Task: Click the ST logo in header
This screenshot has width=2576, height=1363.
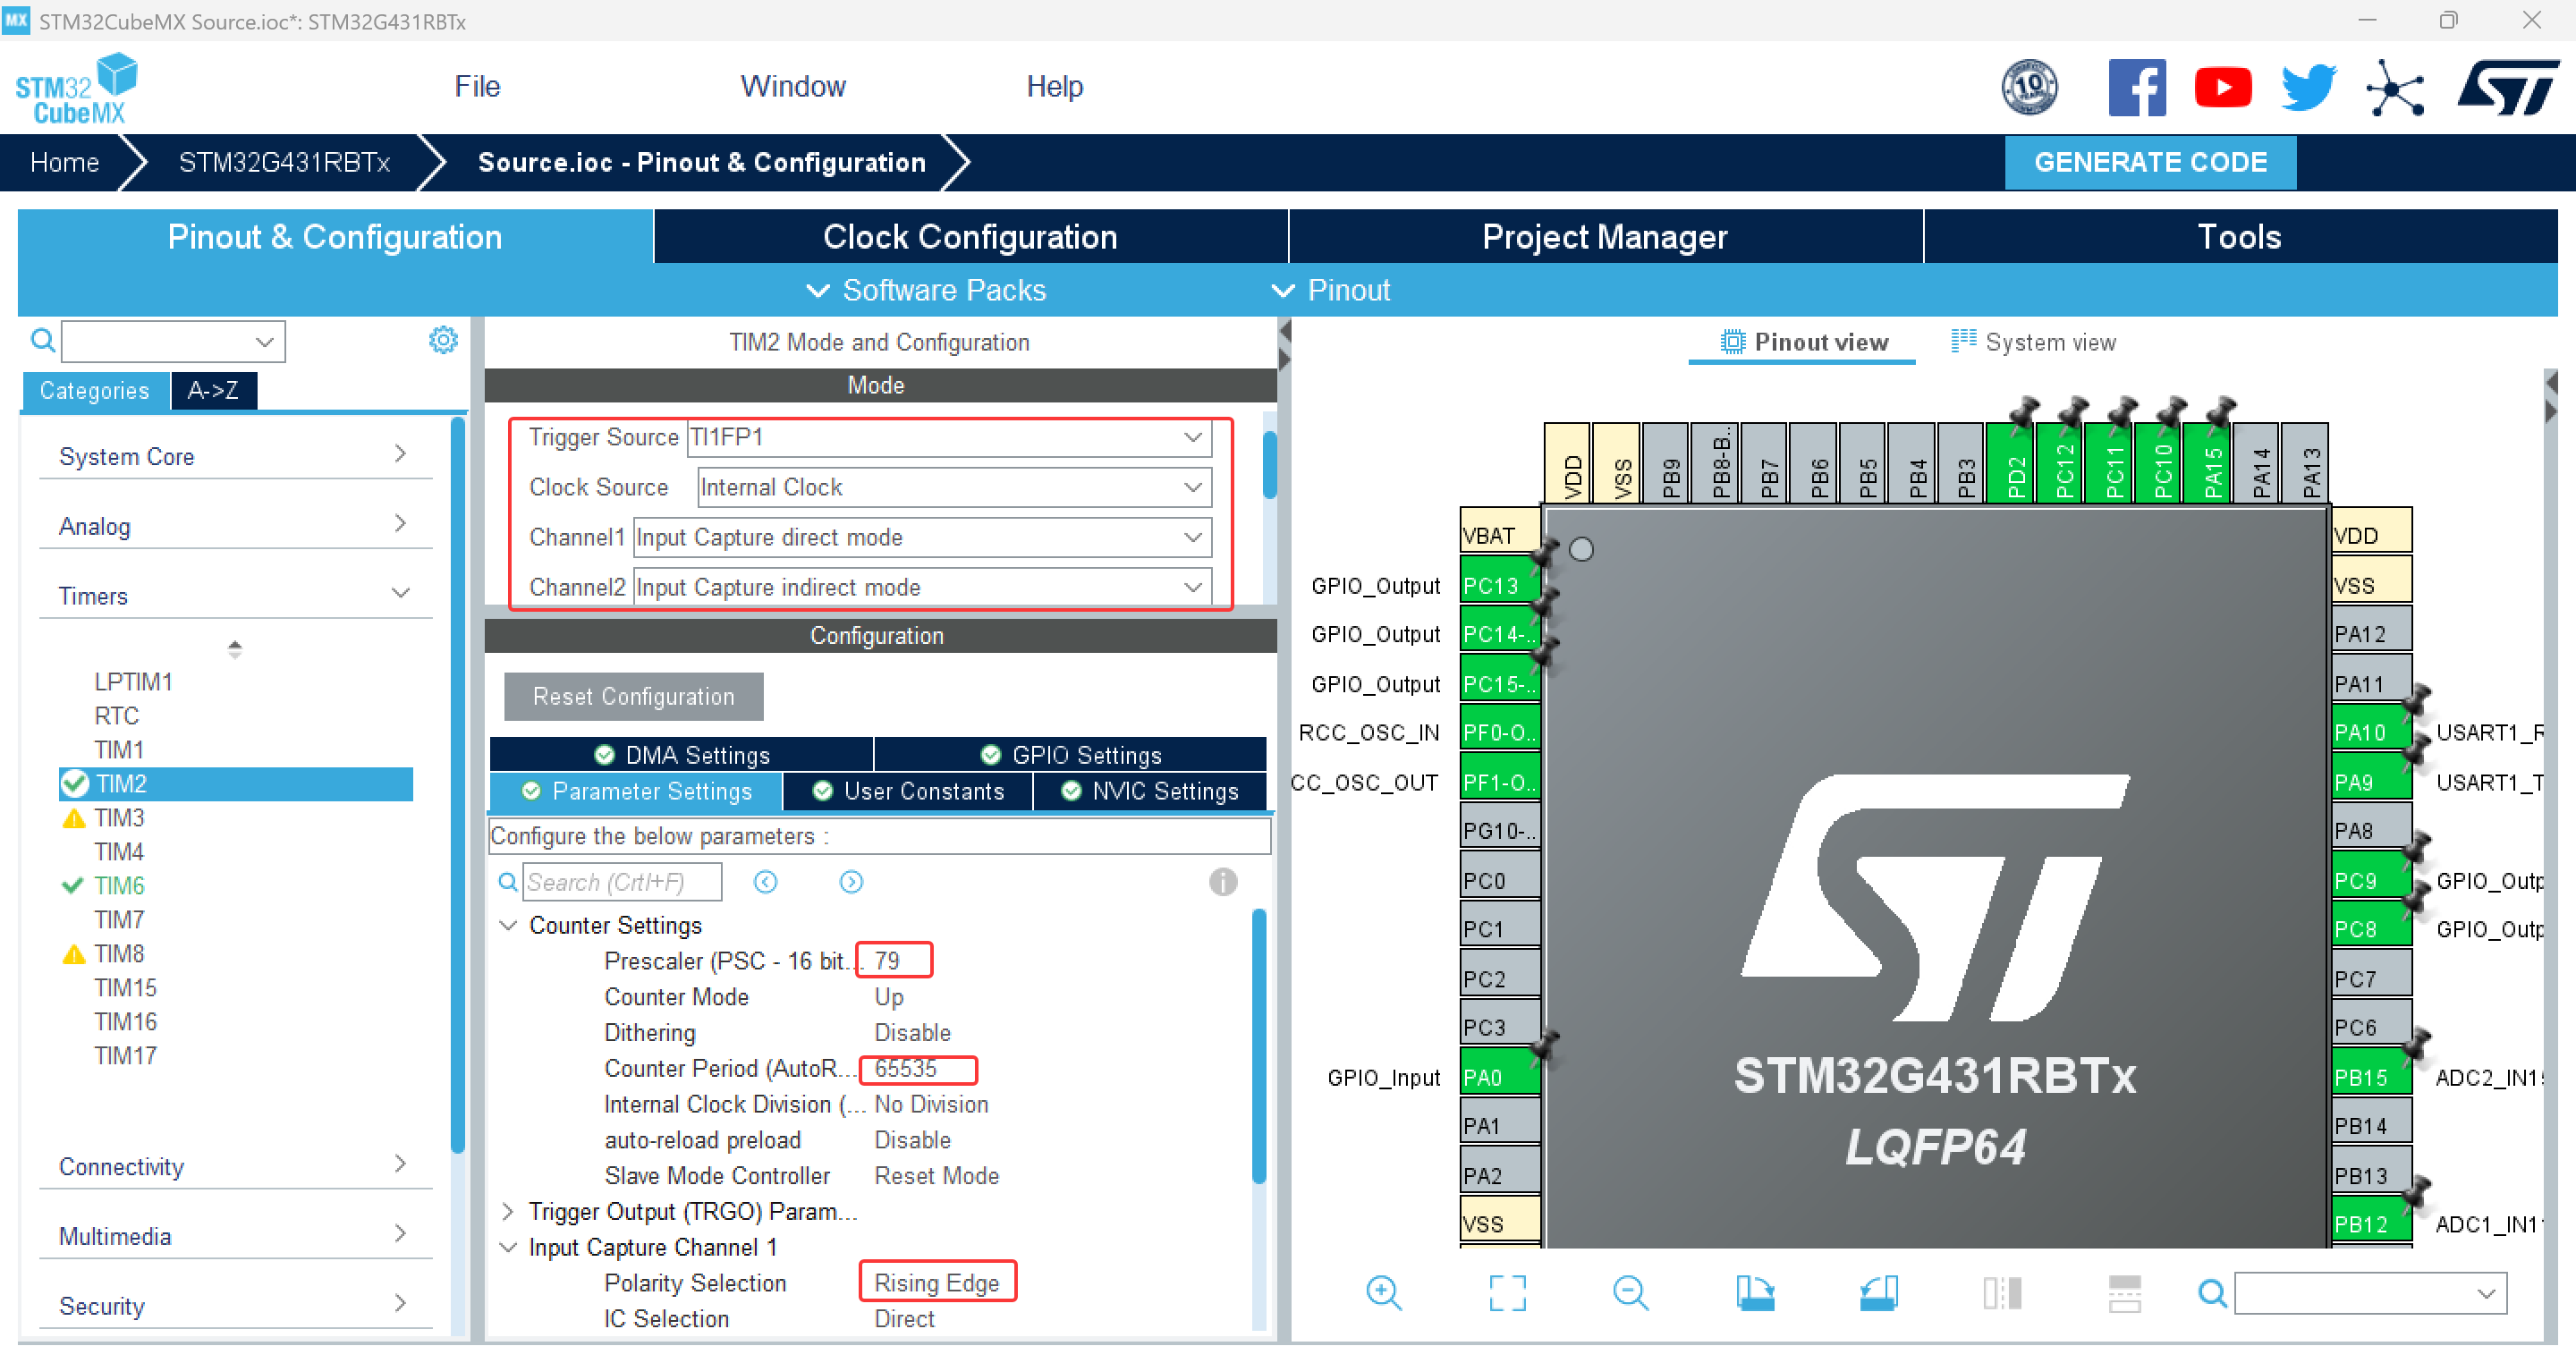Action: pyautogui.click(x=2507, y=87)
